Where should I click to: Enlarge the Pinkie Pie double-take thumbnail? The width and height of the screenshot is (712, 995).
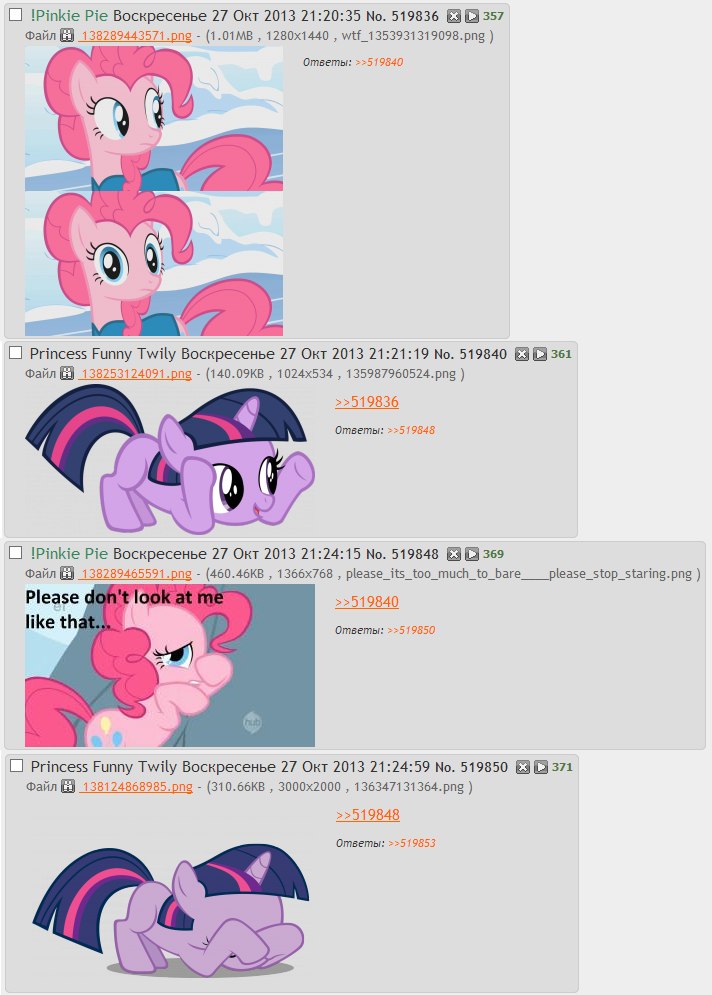click(154, 191)
